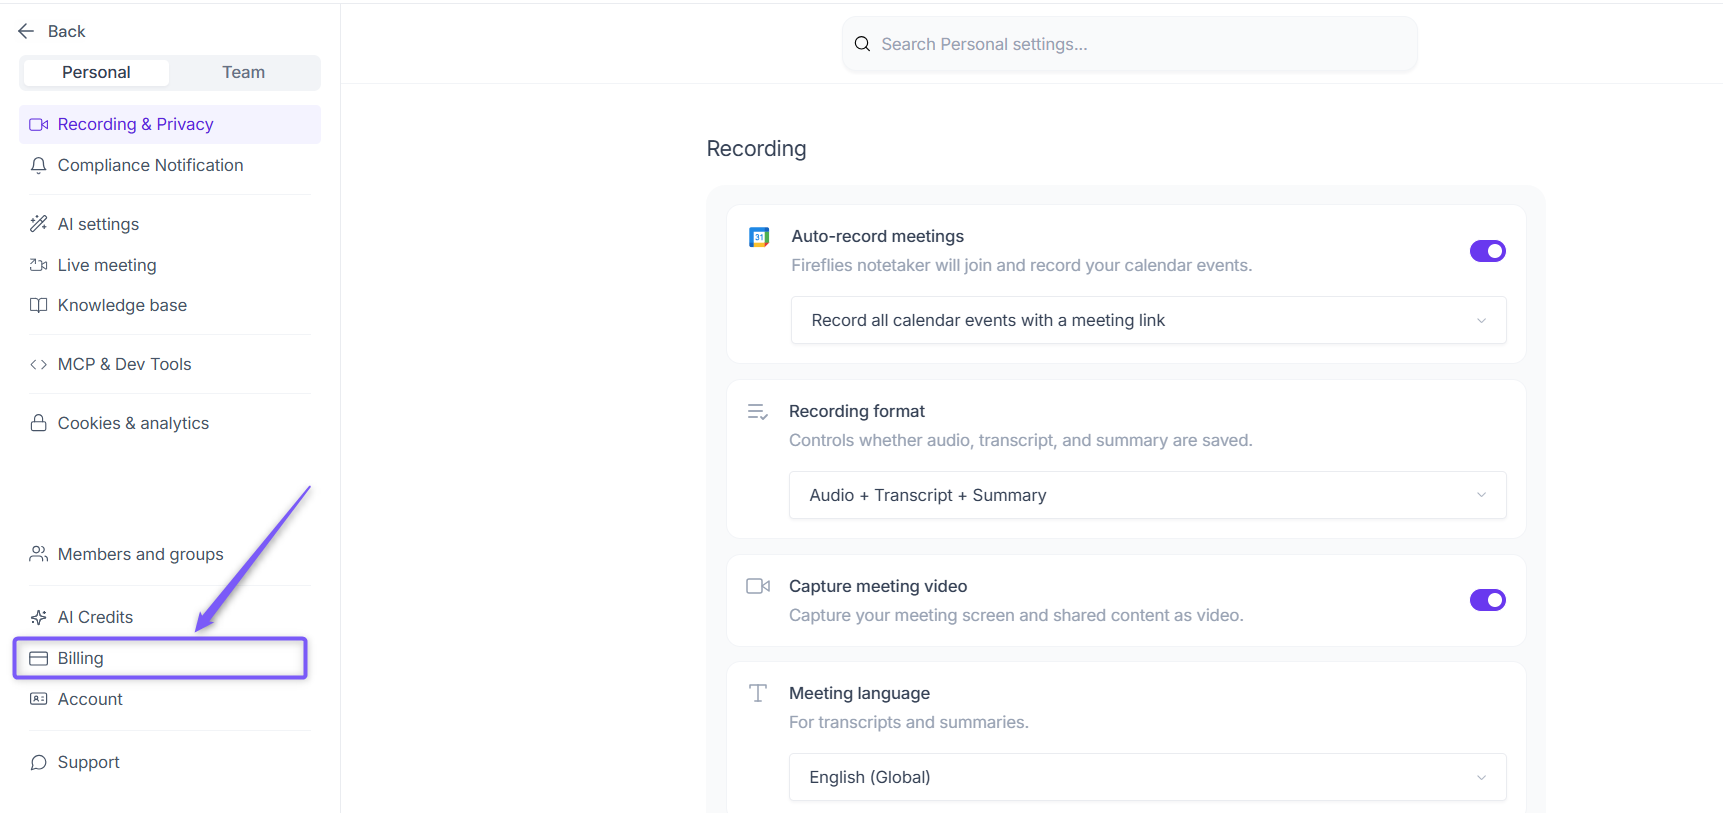Disable the Capture meeting video switch

pyautogui.click(x=1488, y=600)
